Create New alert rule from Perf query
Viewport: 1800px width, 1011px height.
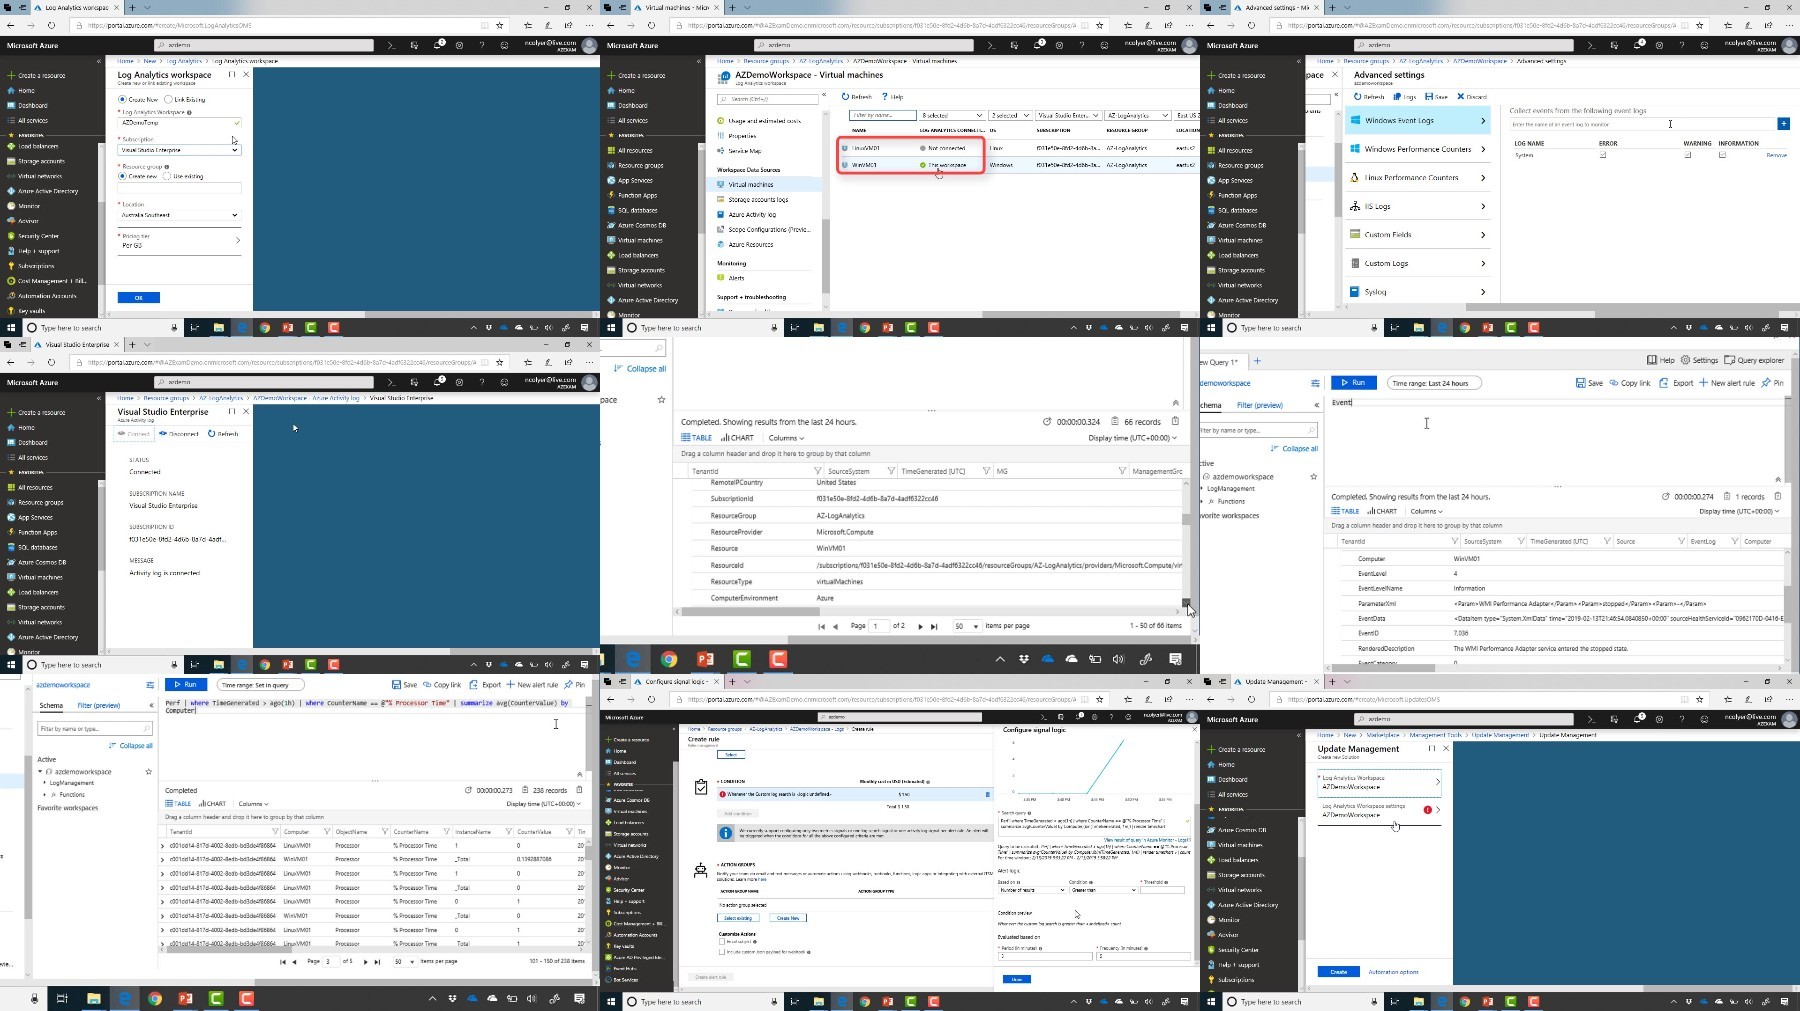tap(532, 685)
